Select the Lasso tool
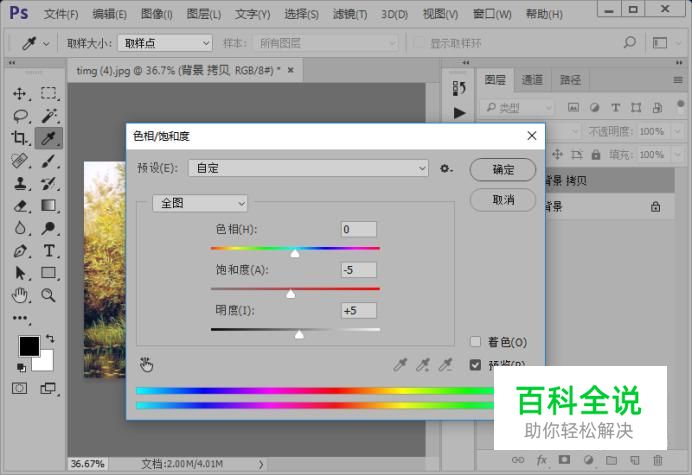 coord(20,116)
